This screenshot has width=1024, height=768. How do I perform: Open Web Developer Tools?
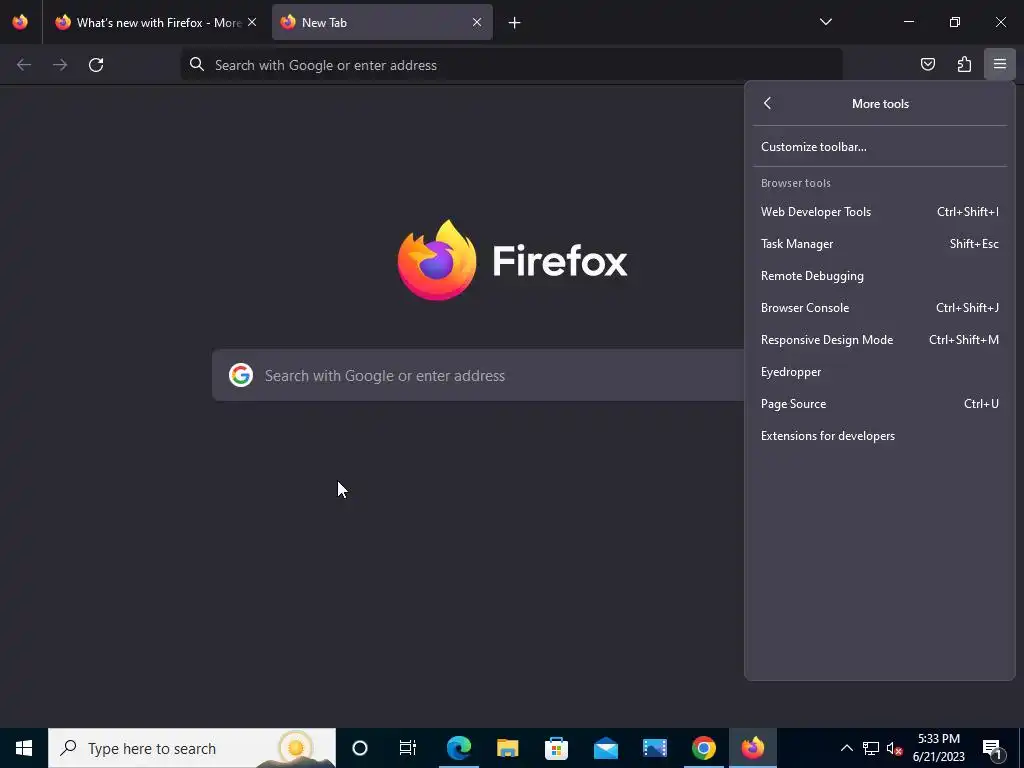click(880, 212)
